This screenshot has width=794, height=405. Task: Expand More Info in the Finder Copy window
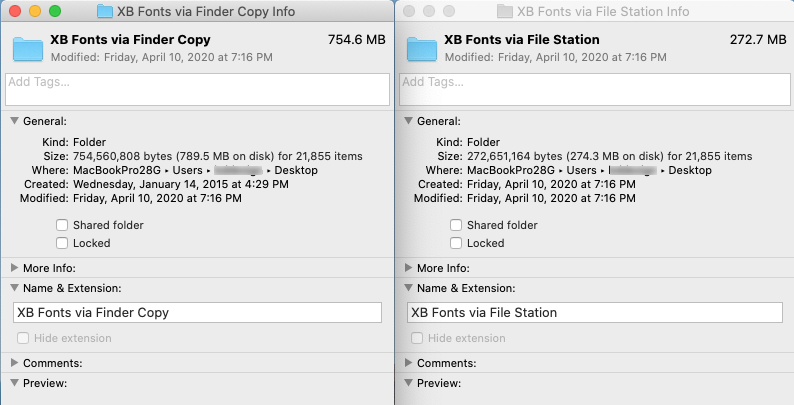pyautogui.click(x=15, y=268)
